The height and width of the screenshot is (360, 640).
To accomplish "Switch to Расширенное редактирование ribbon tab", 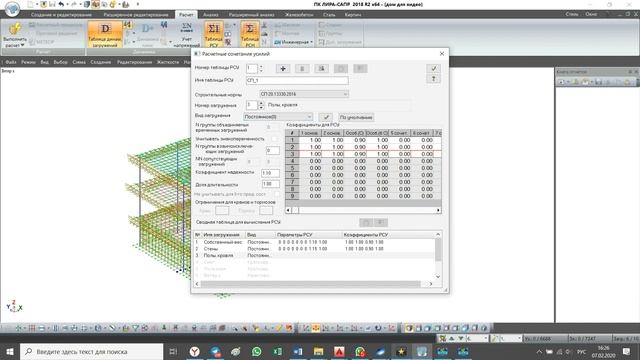I will pos(136,15).
